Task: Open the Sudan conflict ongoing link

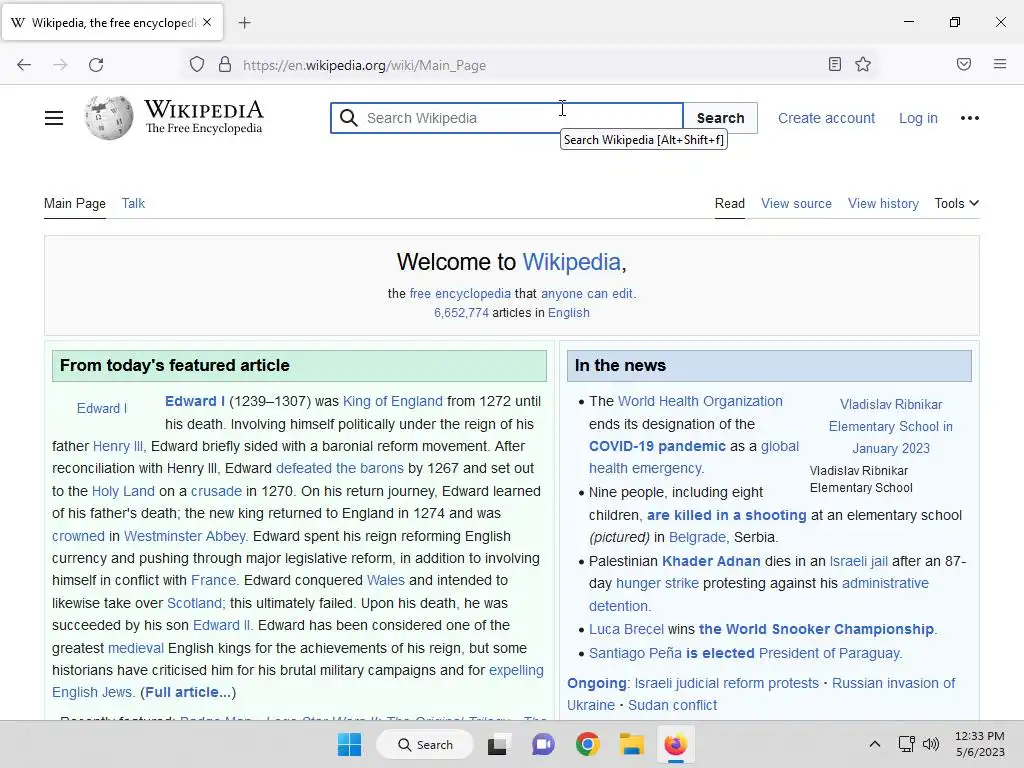Action: click(672, 705)
